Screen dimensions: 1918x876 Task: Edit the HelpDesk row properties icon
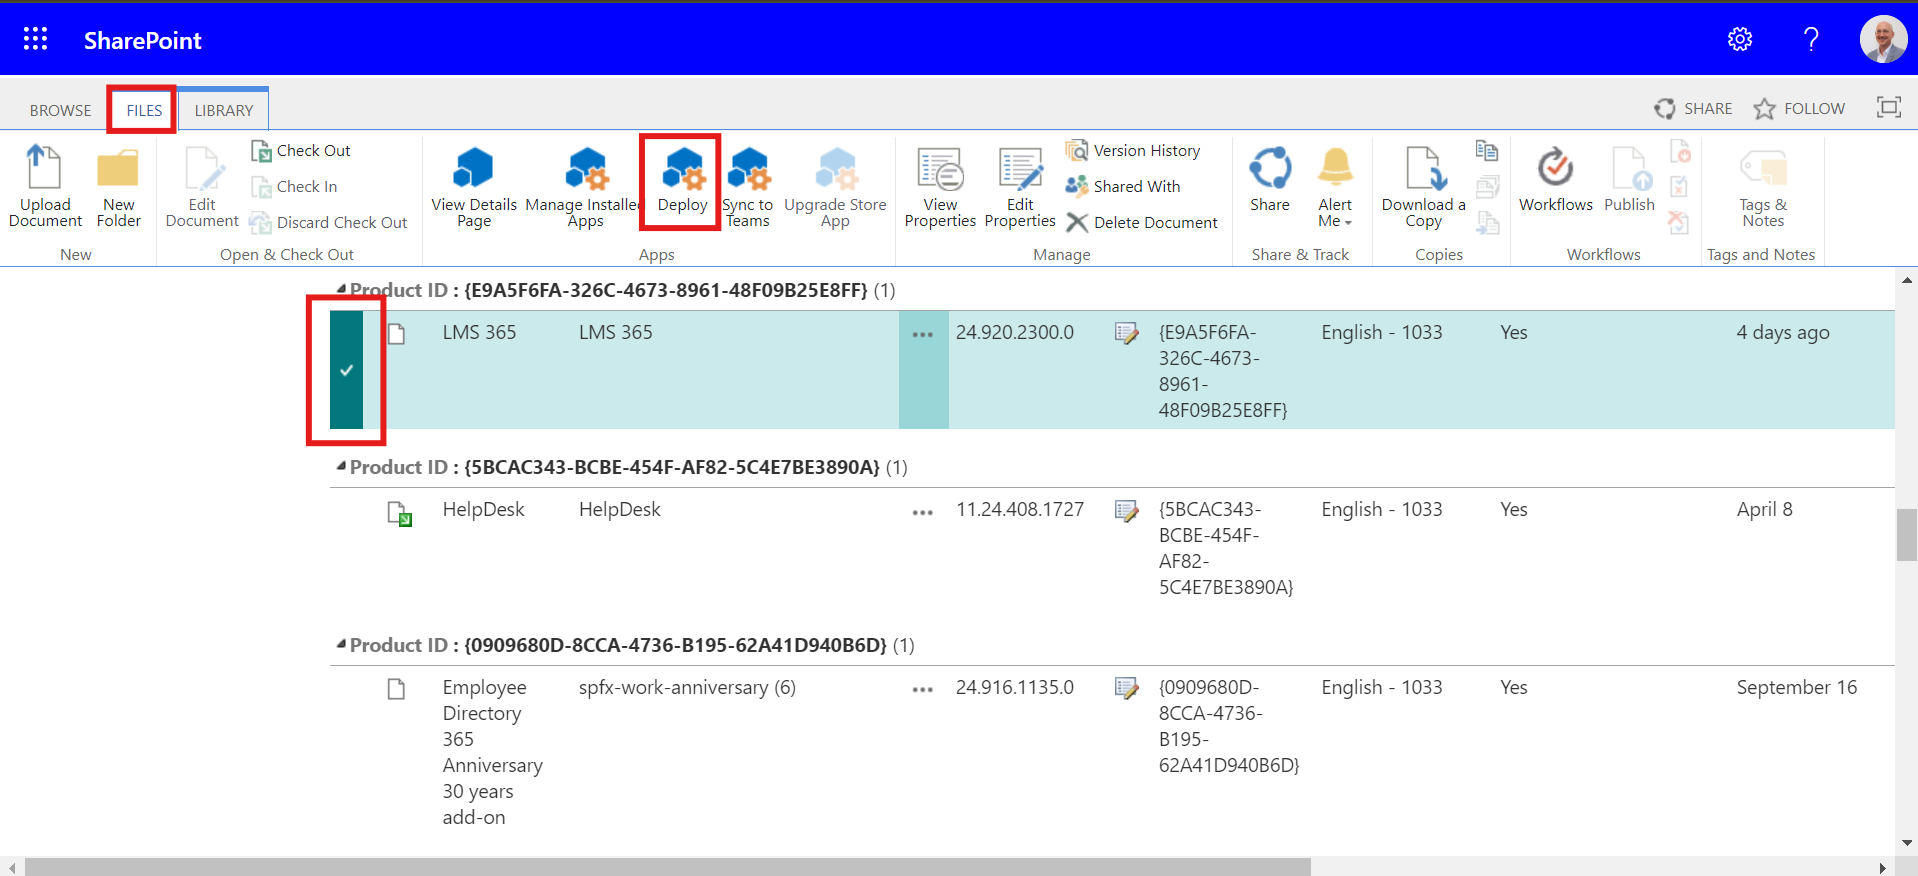coord(1126,511)
